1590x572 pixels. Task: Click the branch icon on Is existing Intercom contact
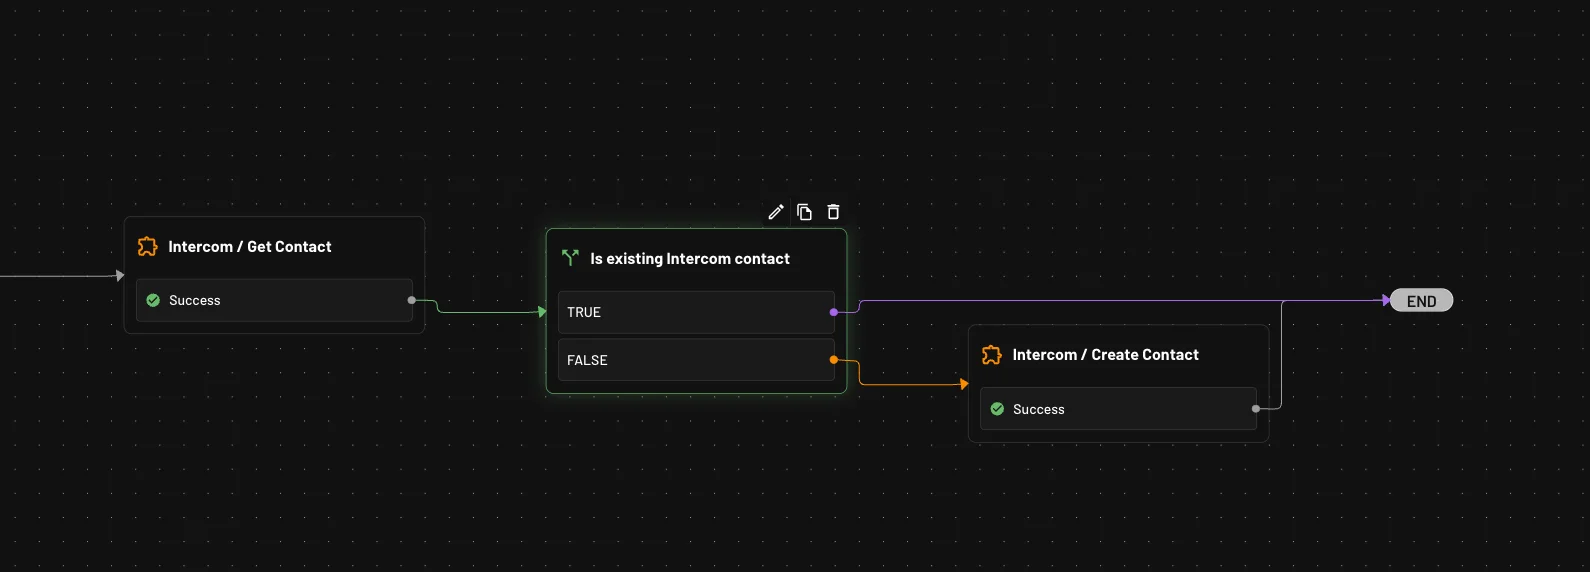(x=571, y=258)
